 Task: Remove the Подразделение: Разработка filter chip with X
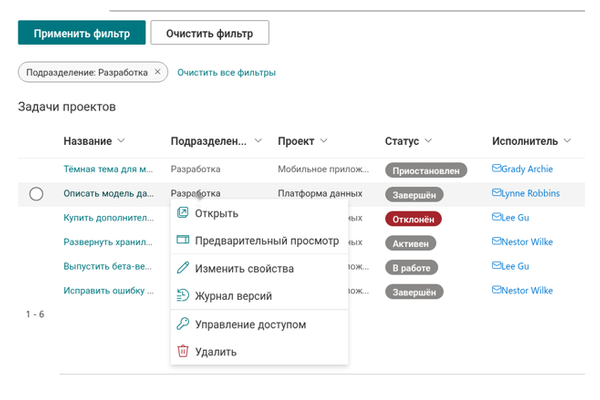[x=157, y=72]
